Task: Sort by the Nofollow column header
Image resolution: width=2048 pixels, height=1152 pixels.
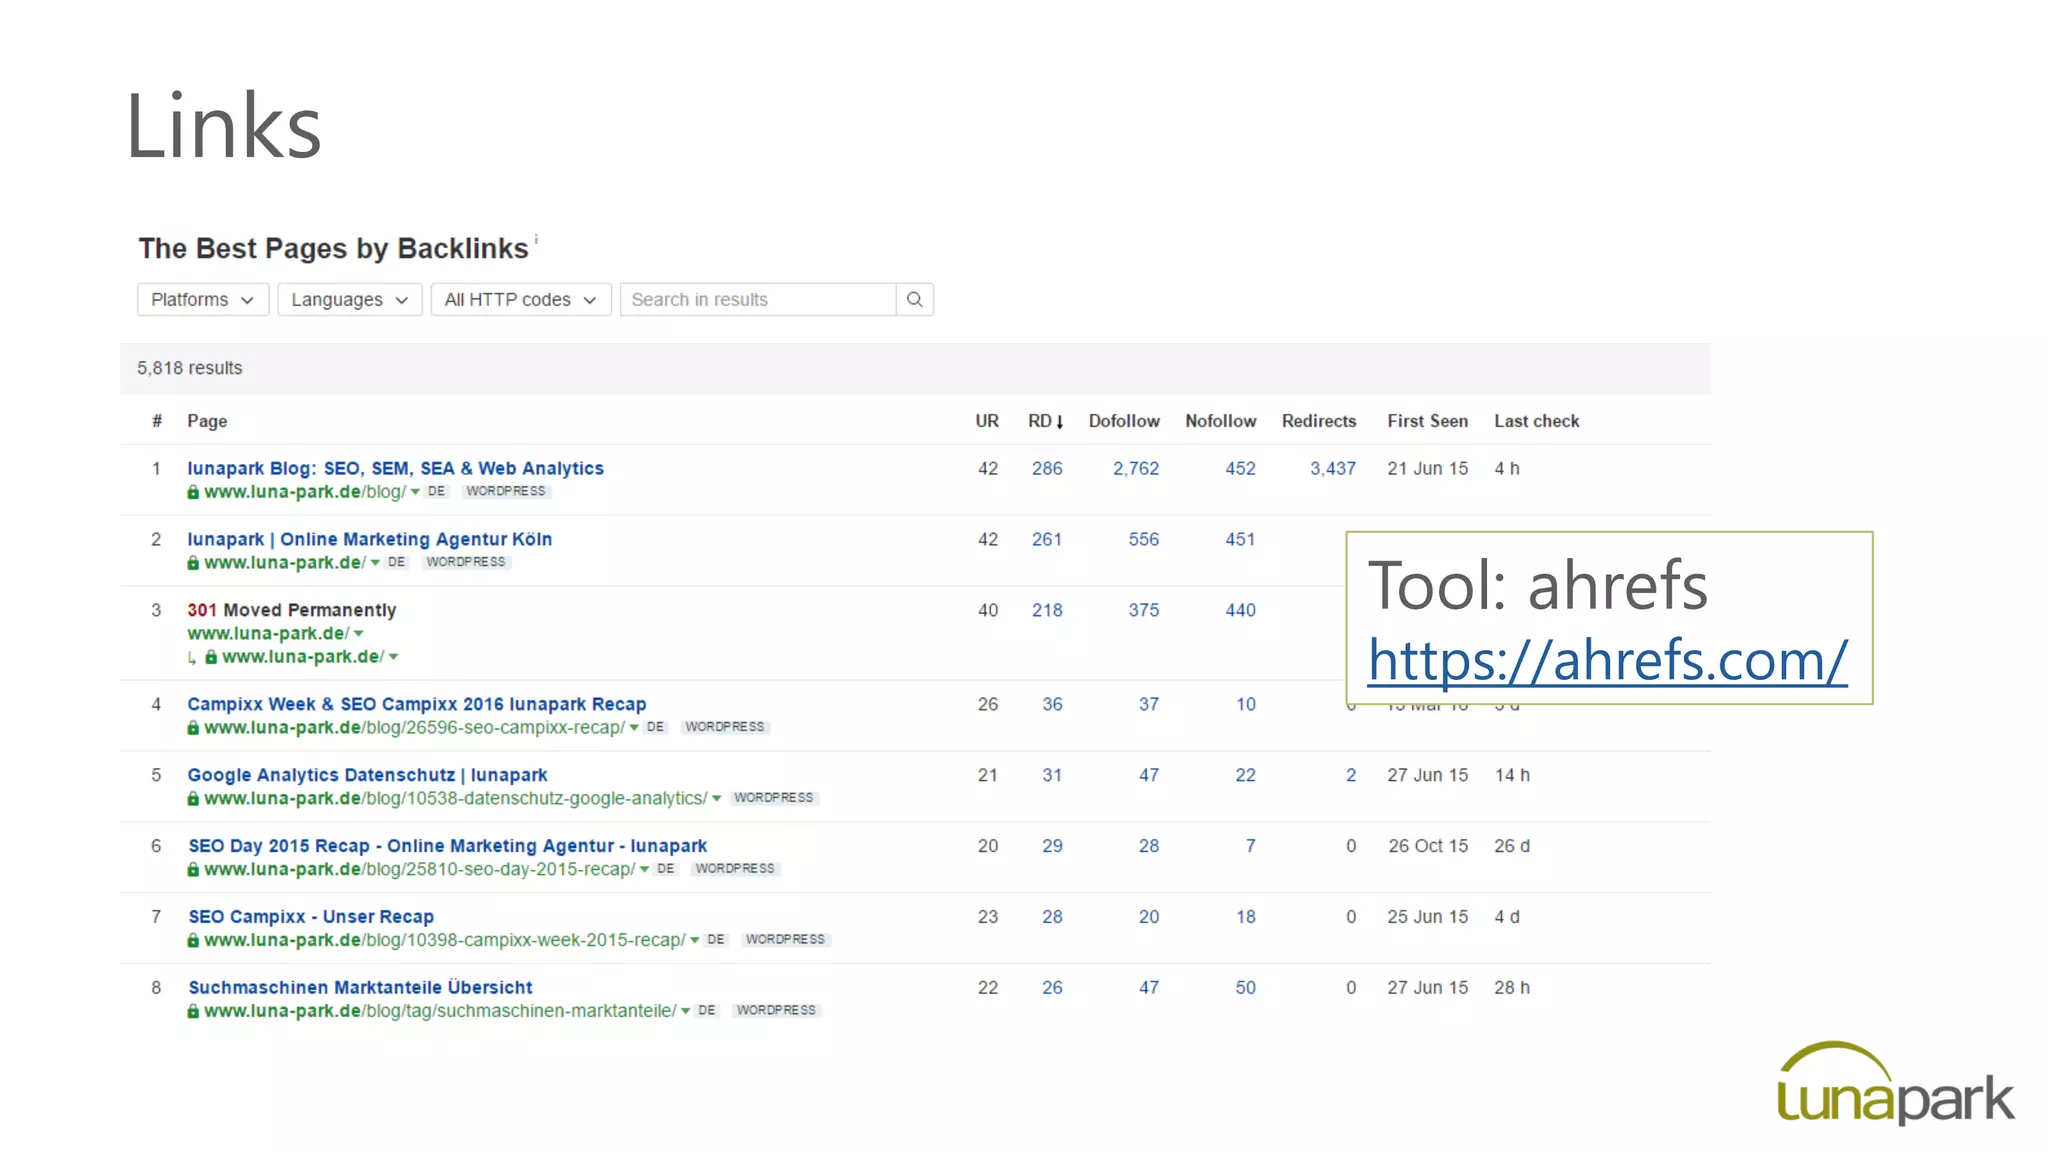Action: 1220,421
